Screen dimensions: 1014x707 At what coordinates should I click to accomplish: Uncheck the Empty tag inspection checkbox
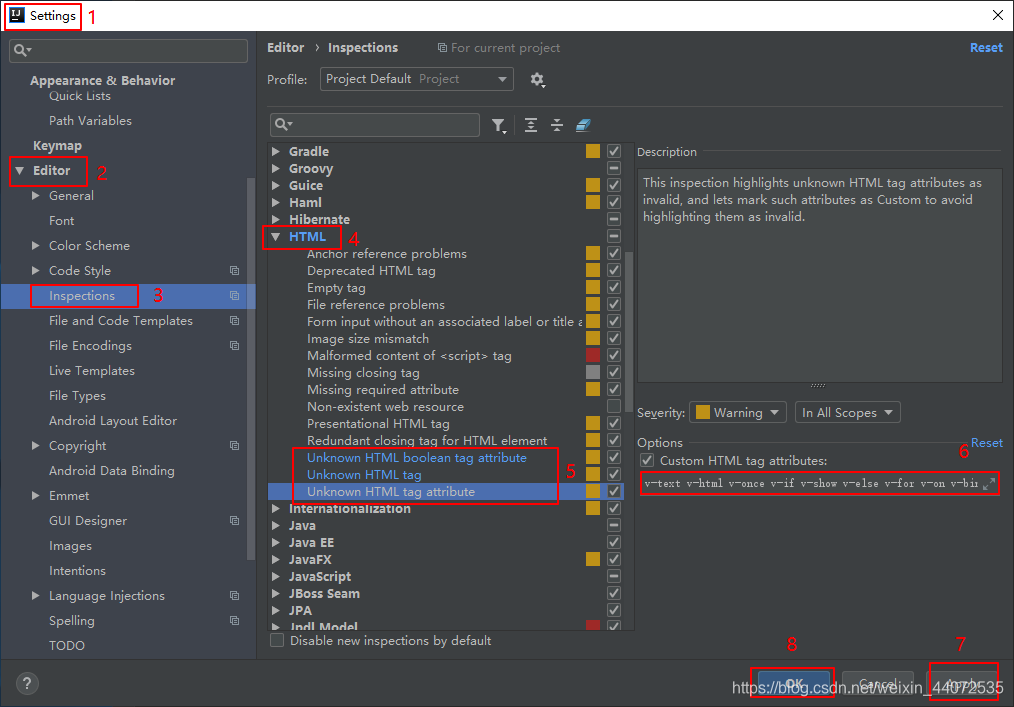tap(614, 287)
